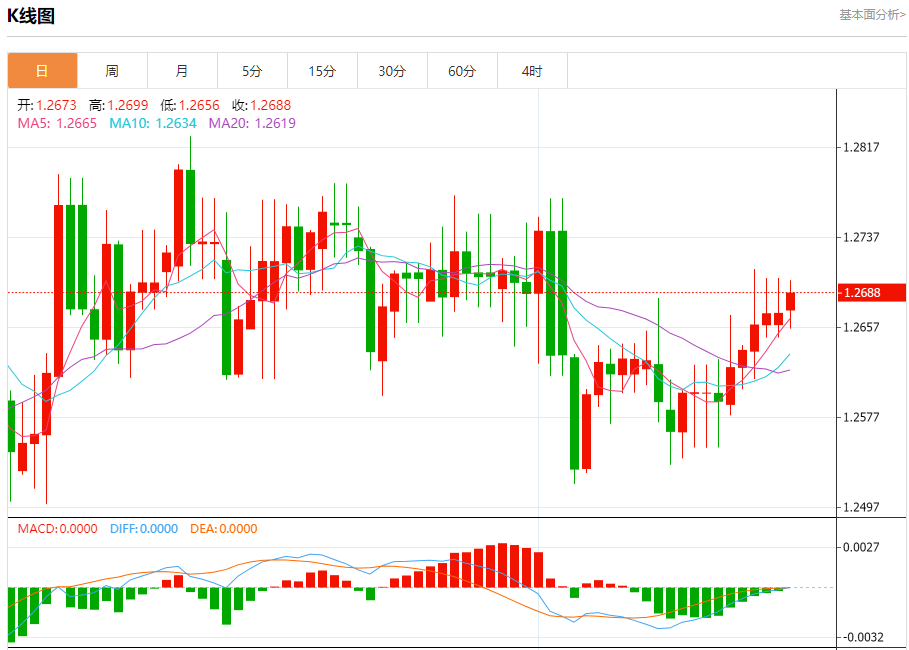Click the MA5 legend label
Image resolution: width=909 pixels, height=650 pixels.
57,123
